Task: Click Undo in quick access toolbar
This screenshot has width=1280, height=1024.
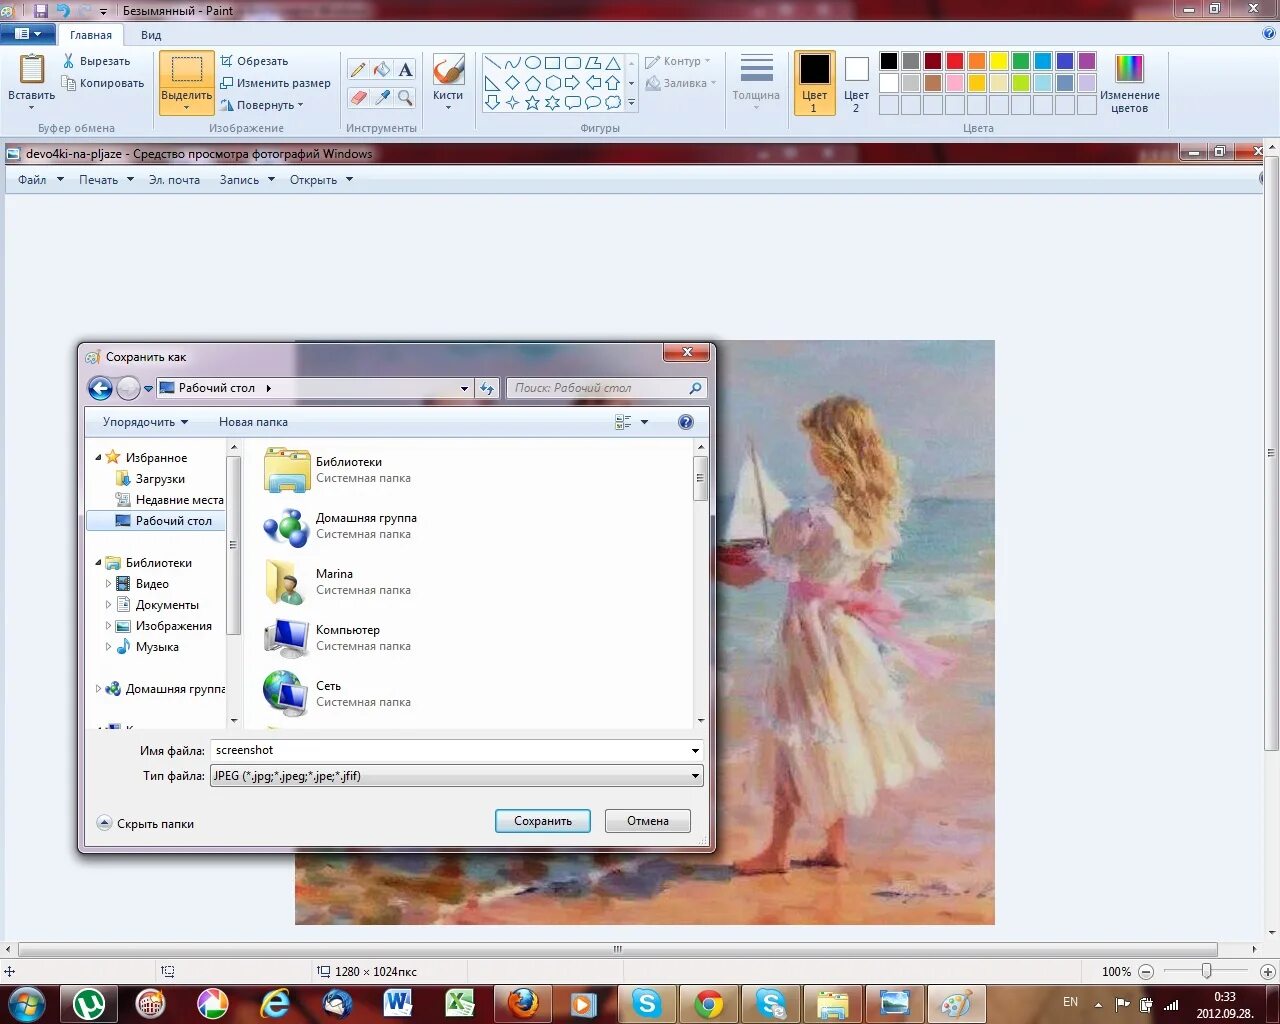Action: pyautogui.click(x=64, y=11)
